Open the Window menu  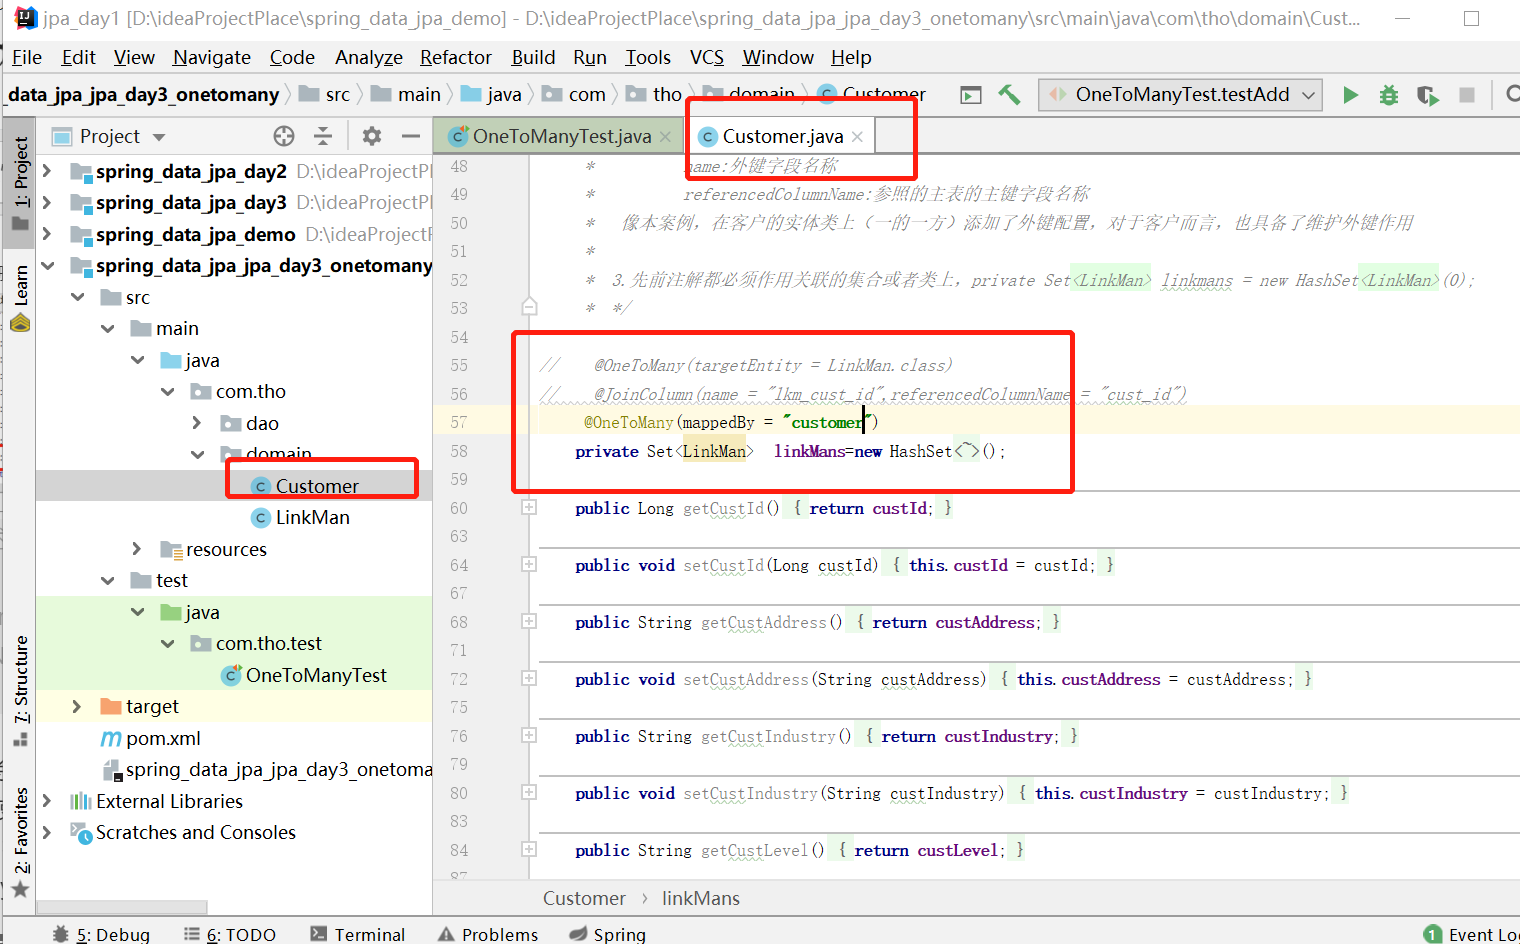point(778,57)
